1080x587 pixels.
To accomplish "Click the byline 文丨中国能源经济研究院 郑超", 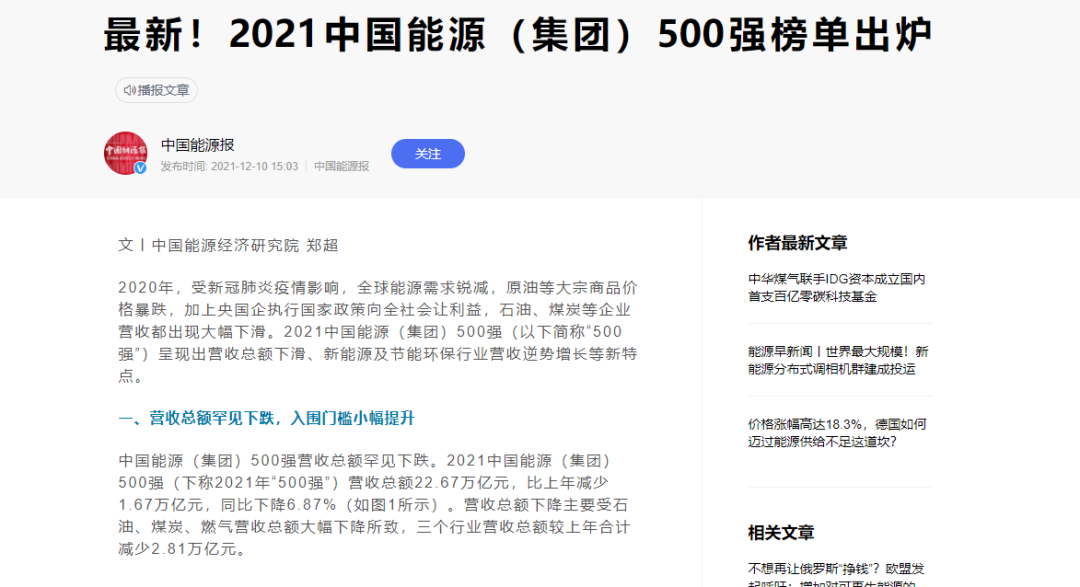I will [x=228, y=245].
